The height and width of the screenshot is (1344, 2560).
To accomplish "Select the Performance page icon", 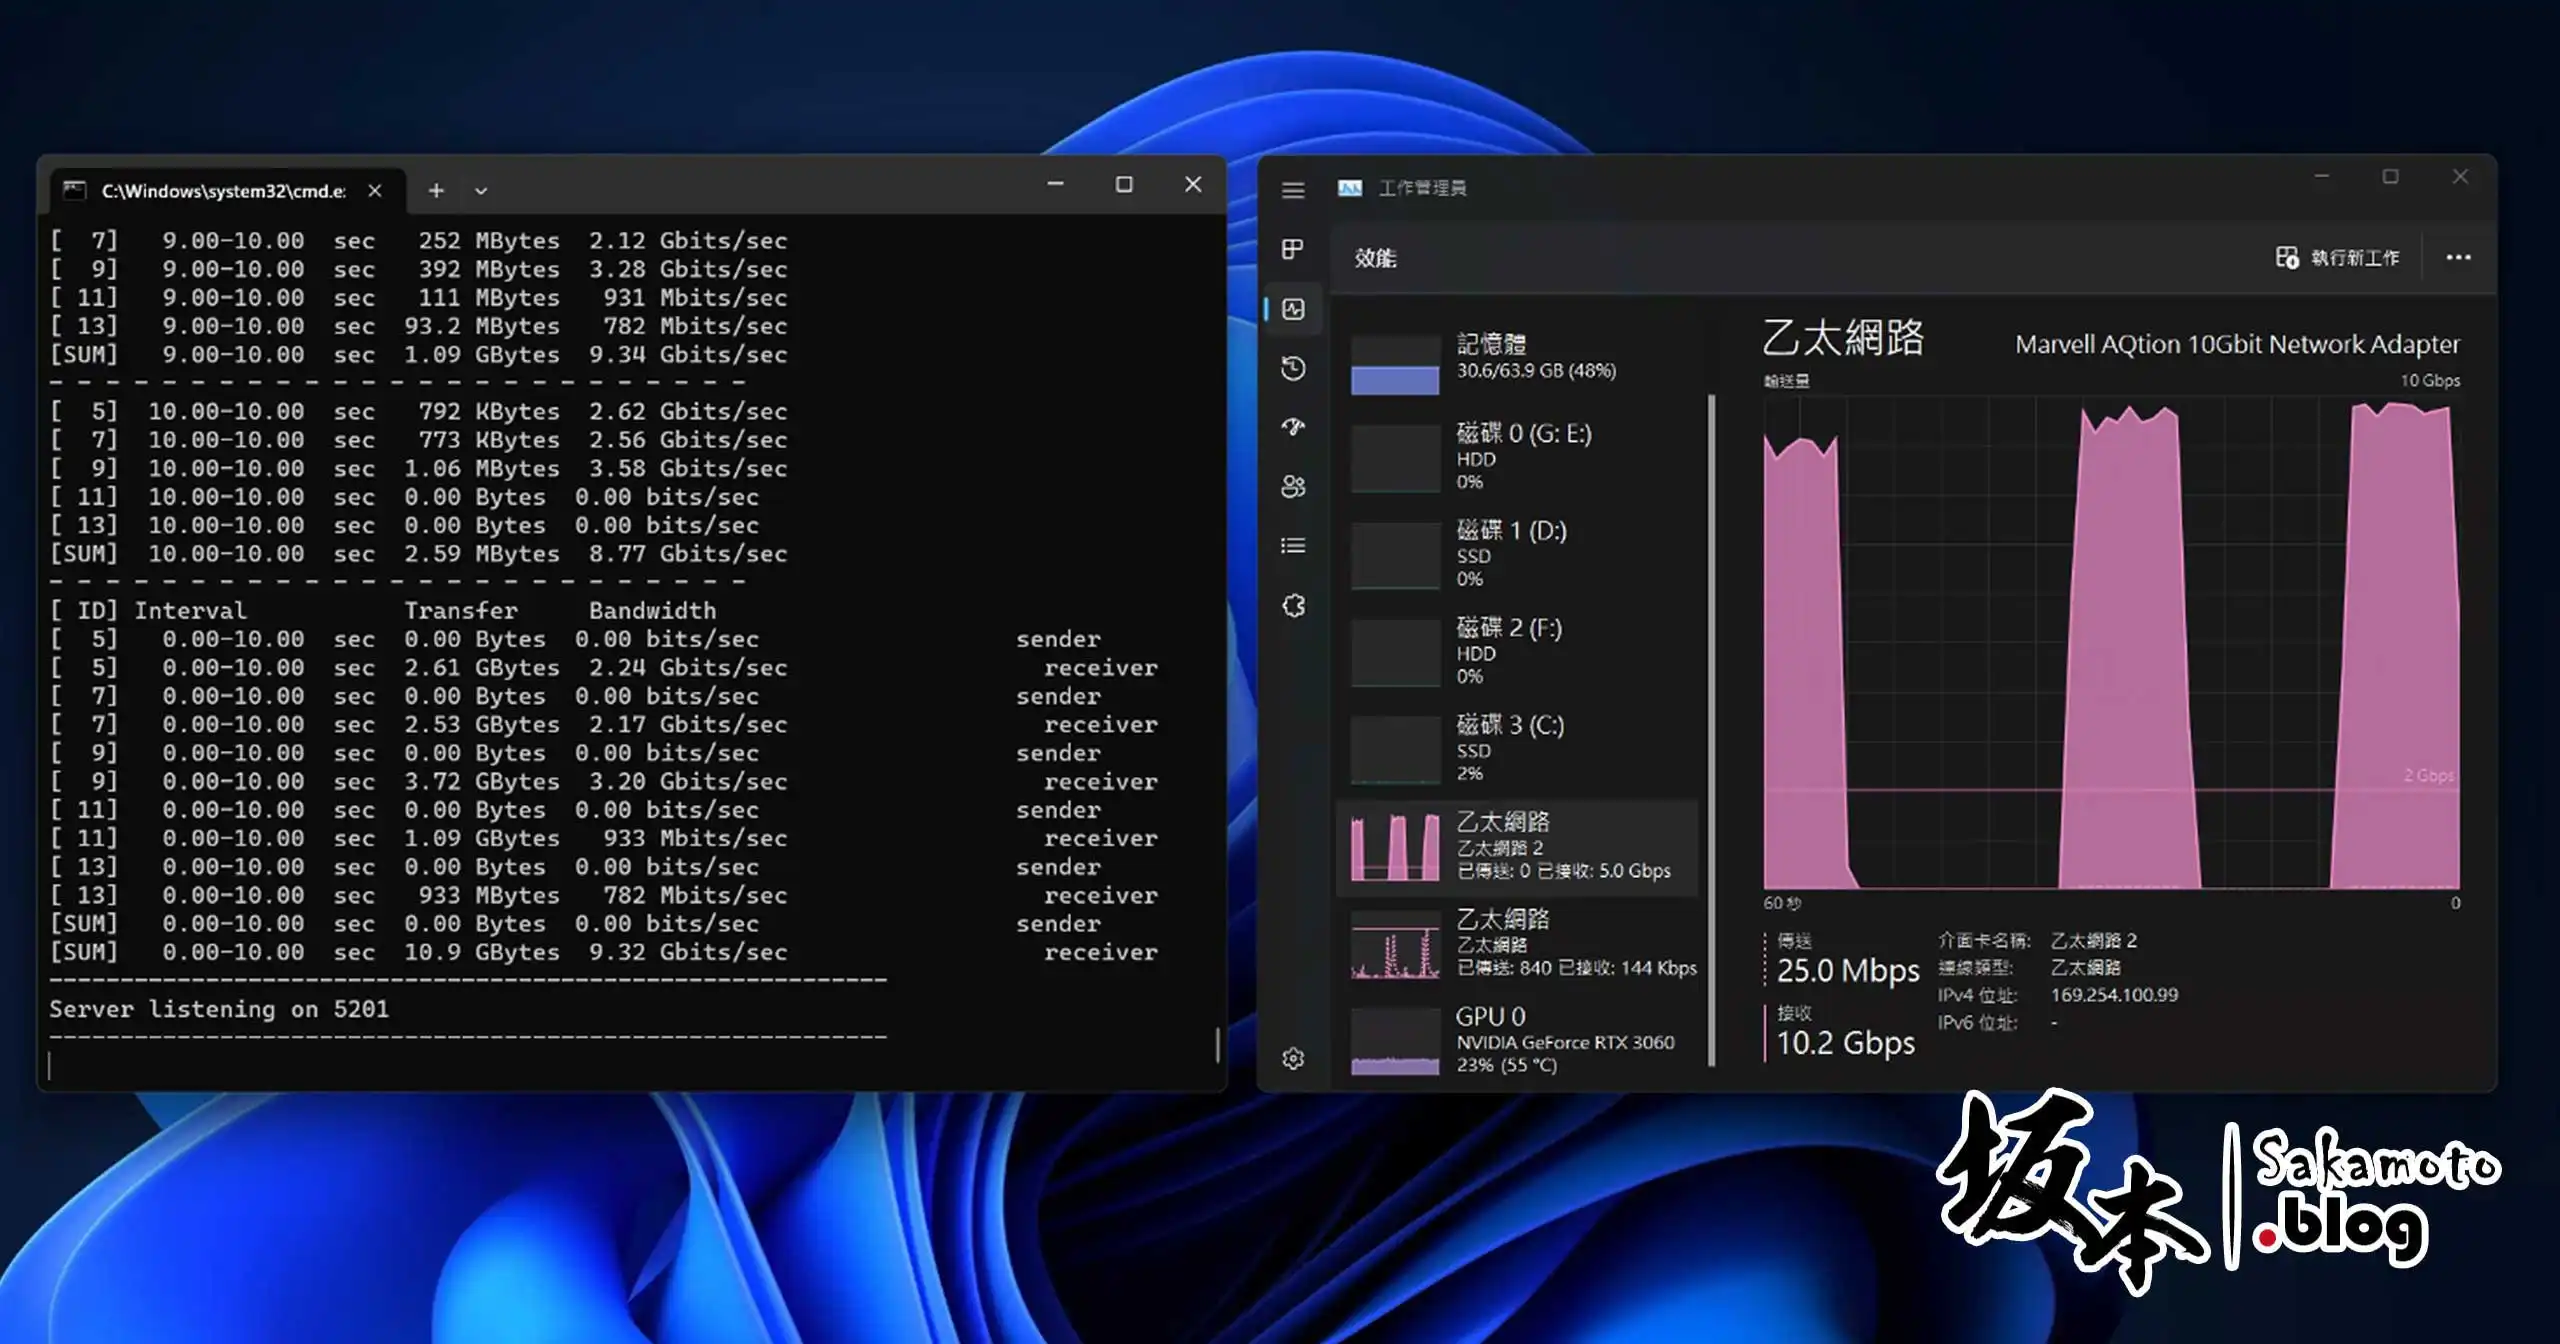I will click(x=1293, y=309).
